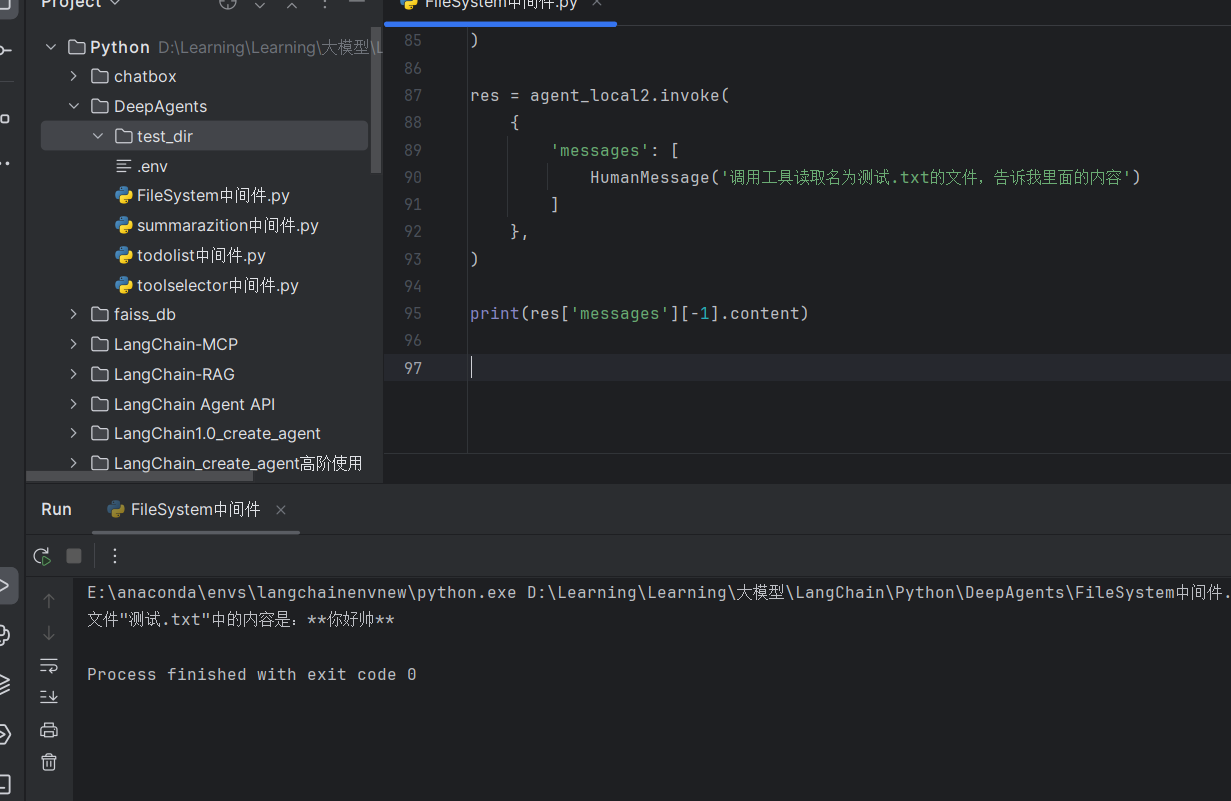1231x801 pixels.
Task: Close the FileSystem中间件 run tab
Action: pos(281,510)
